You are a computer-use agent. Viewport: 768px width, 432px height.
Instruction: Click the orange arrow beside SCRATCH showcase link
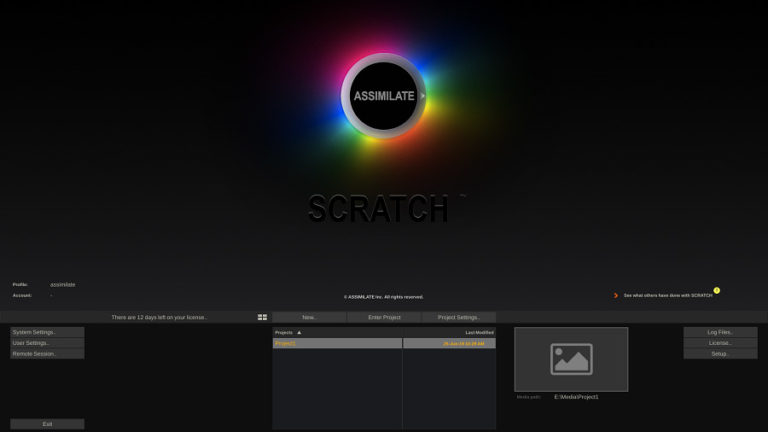(x=616, y=295)
